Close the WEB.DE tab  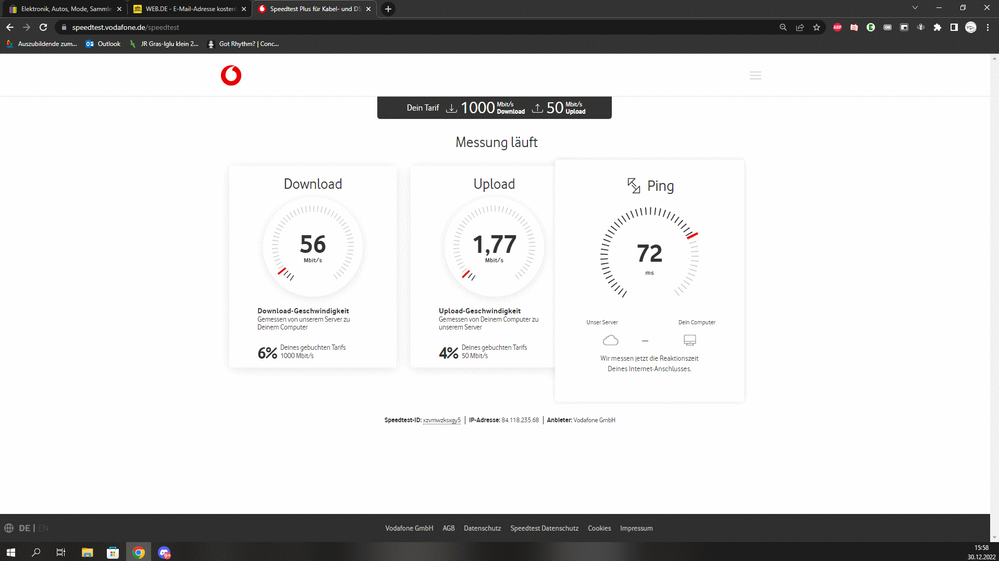pyautogui.click(x=243, y=9)
